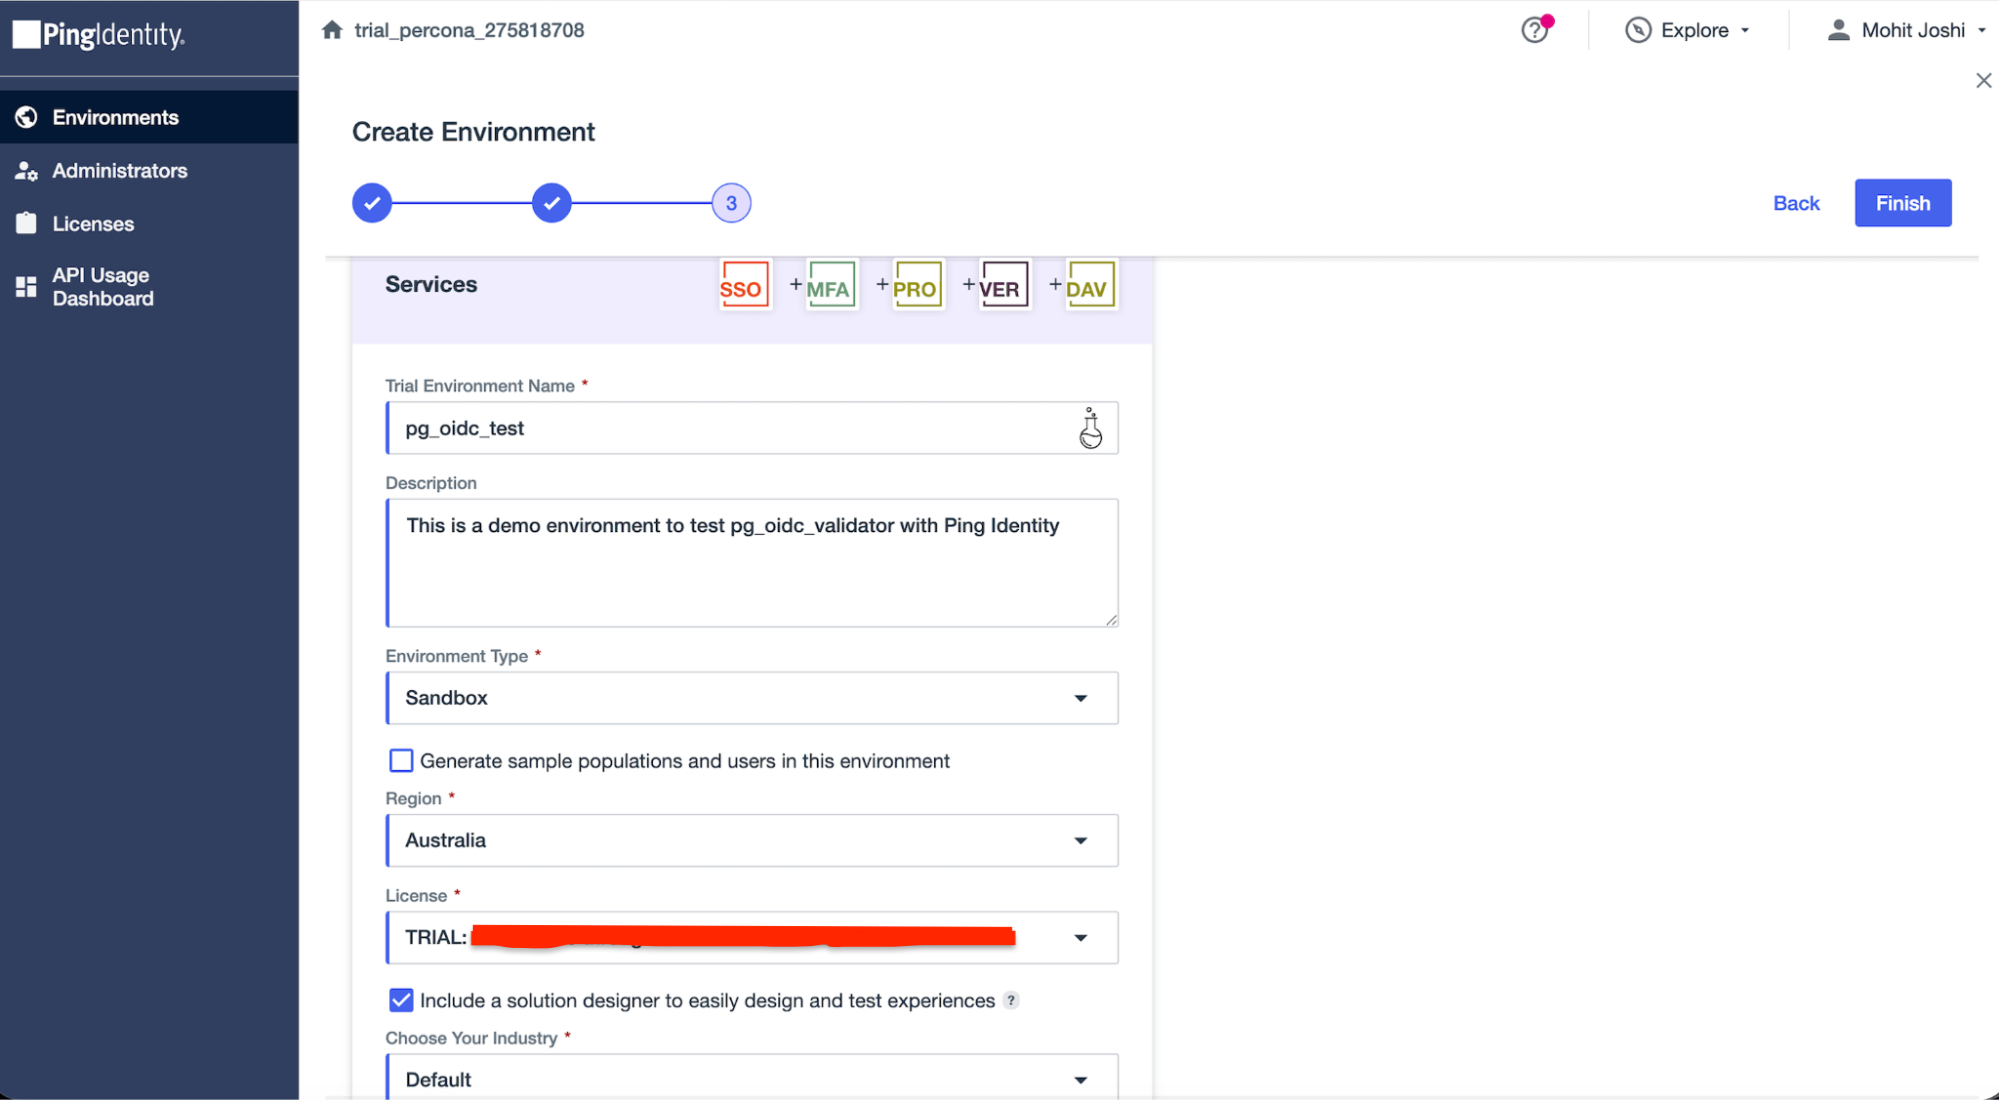Image resolution: width=1999 pixels, height=1101 pixels.
Task: Click the PRO service icon
Action: click(x=917, y=286)
